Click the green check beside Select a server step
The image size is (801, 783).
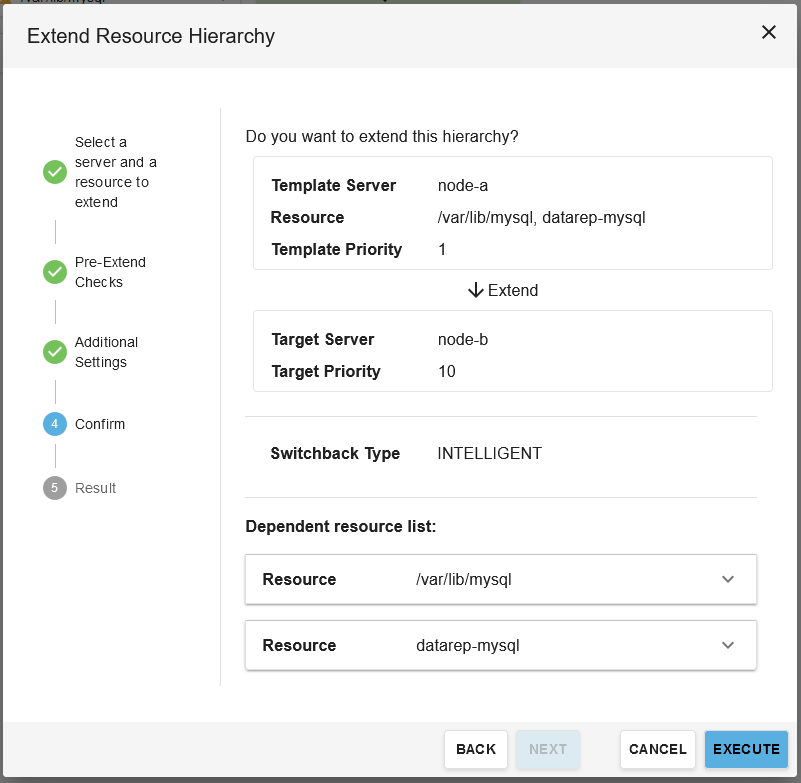(55, 172)
